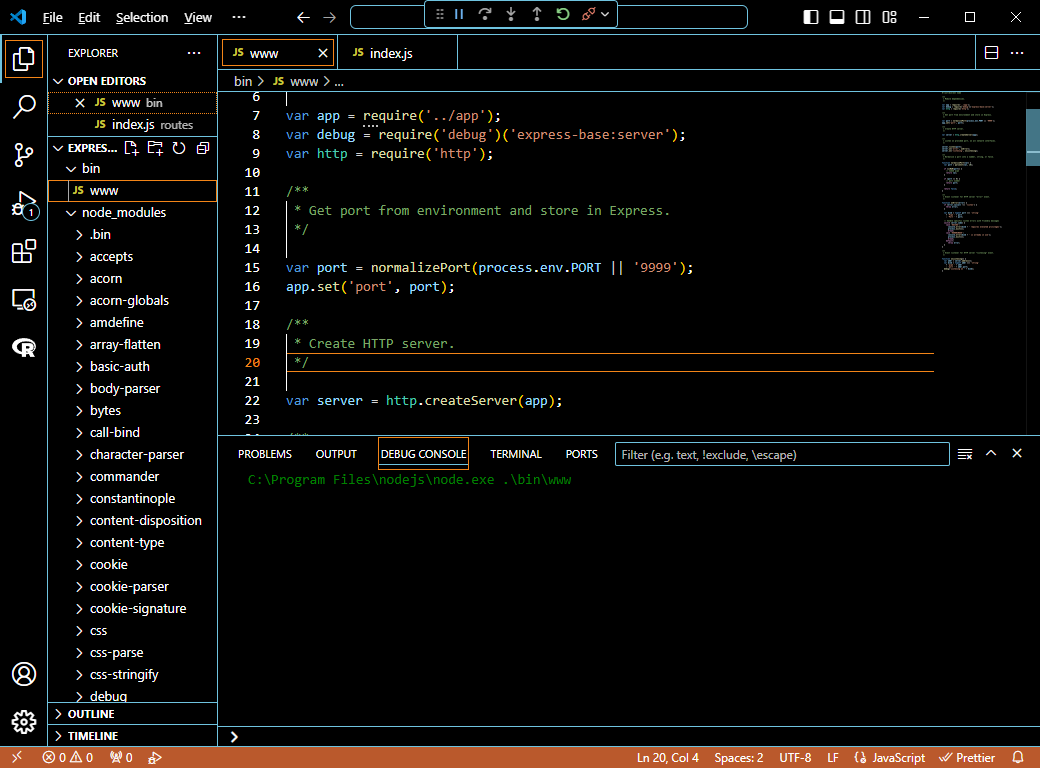Expand the Outline section
The width and height of the screenshot is (1040, 768).
click(x=133, y=714)
